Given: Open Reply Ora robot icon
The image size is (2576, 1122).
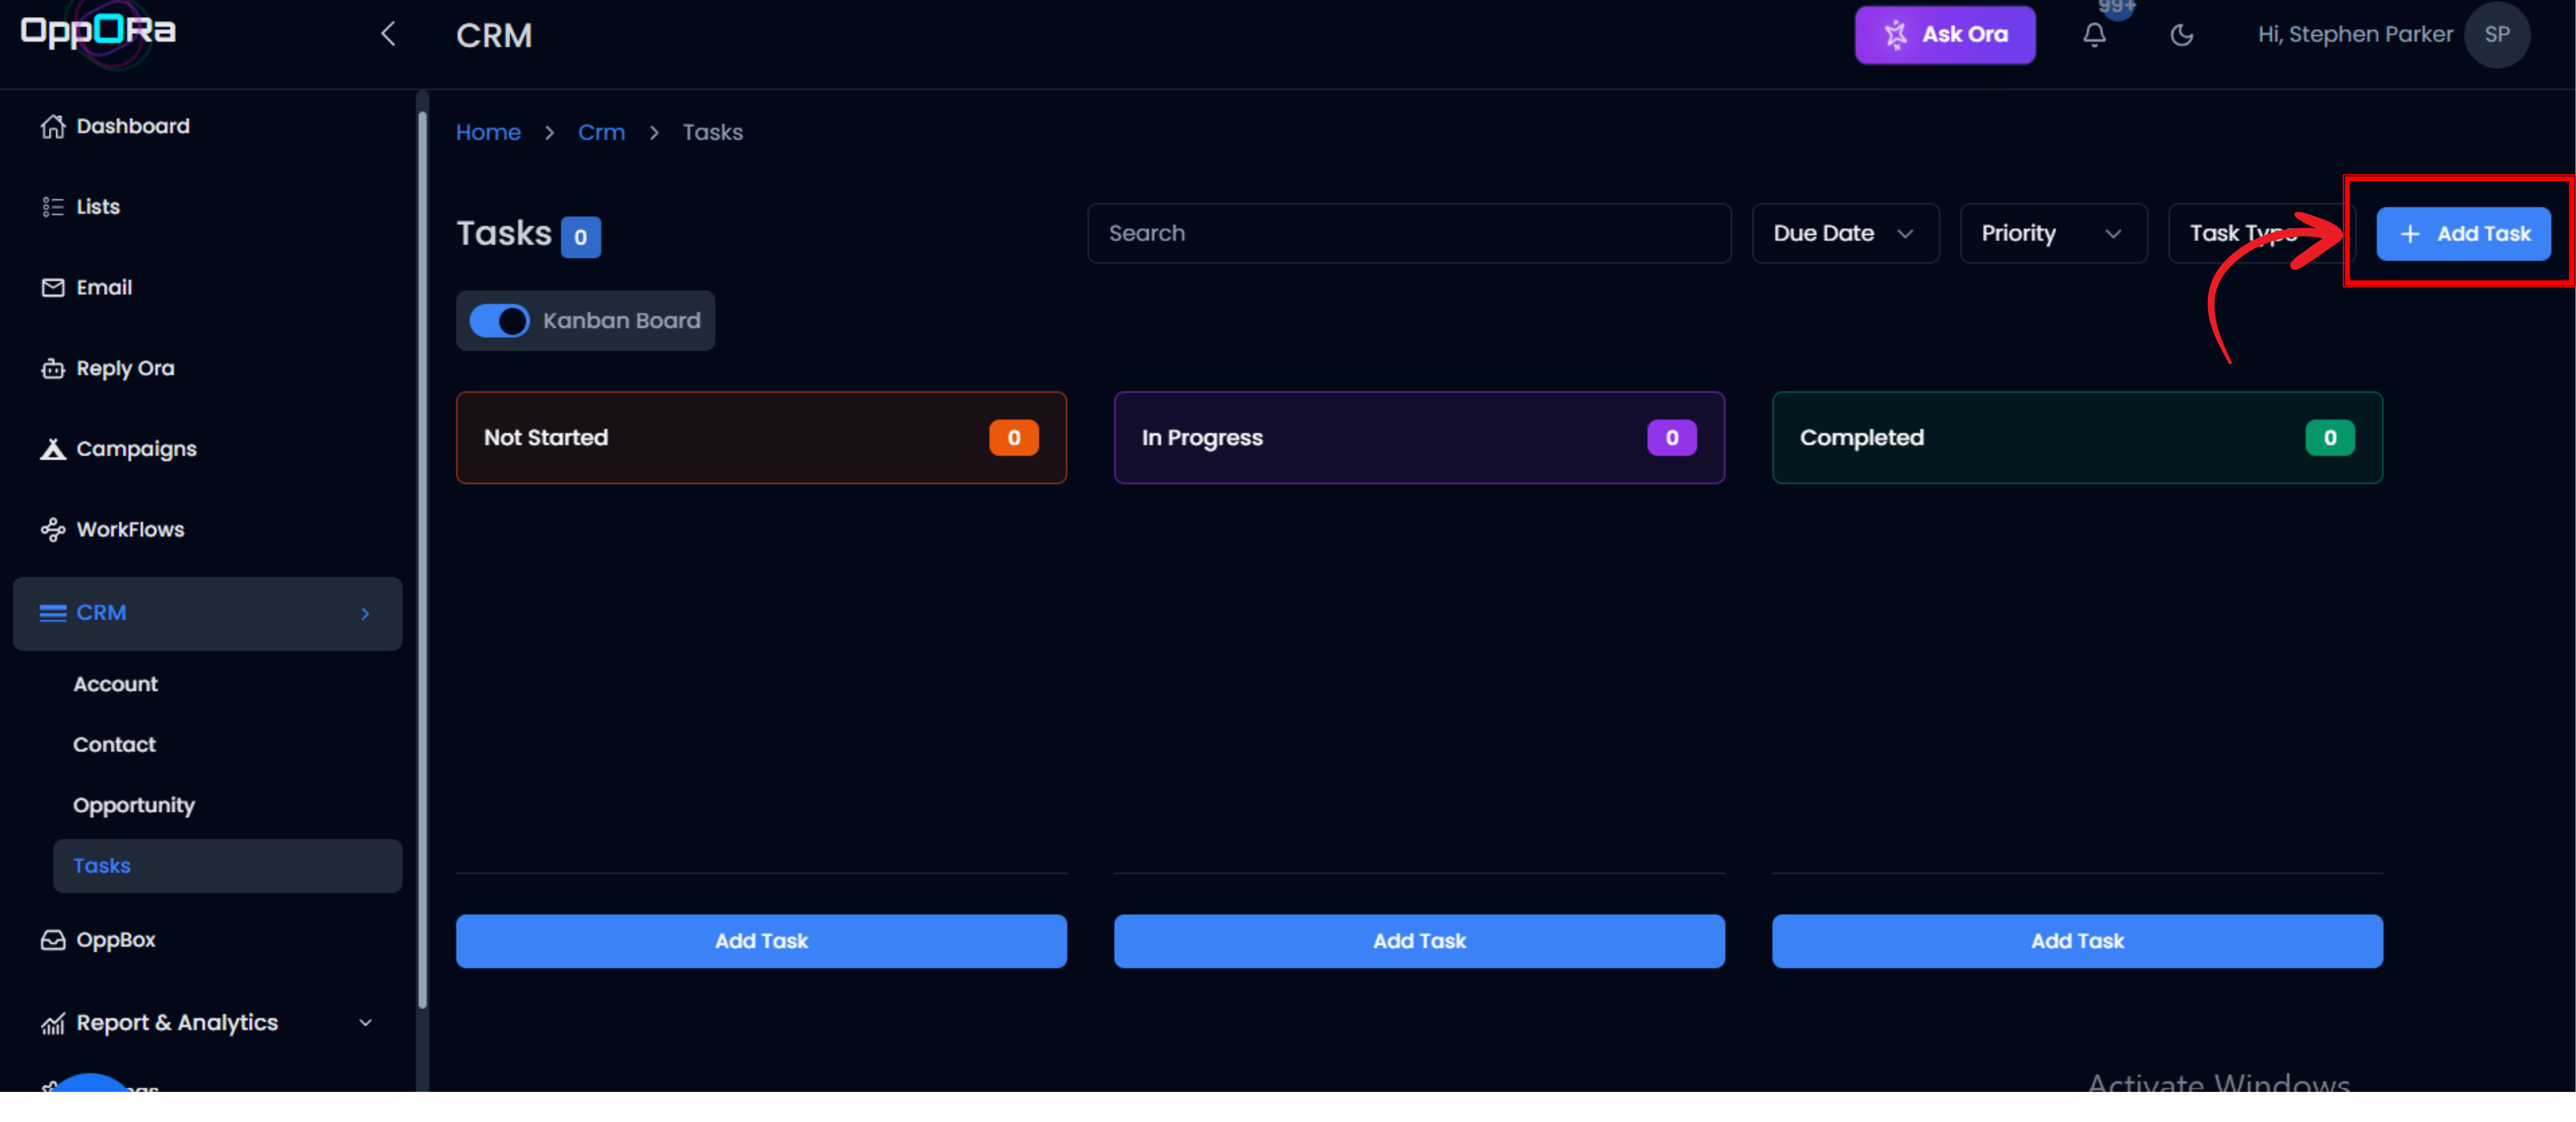Looking at the screenshot, I should (x=53, y=369).
